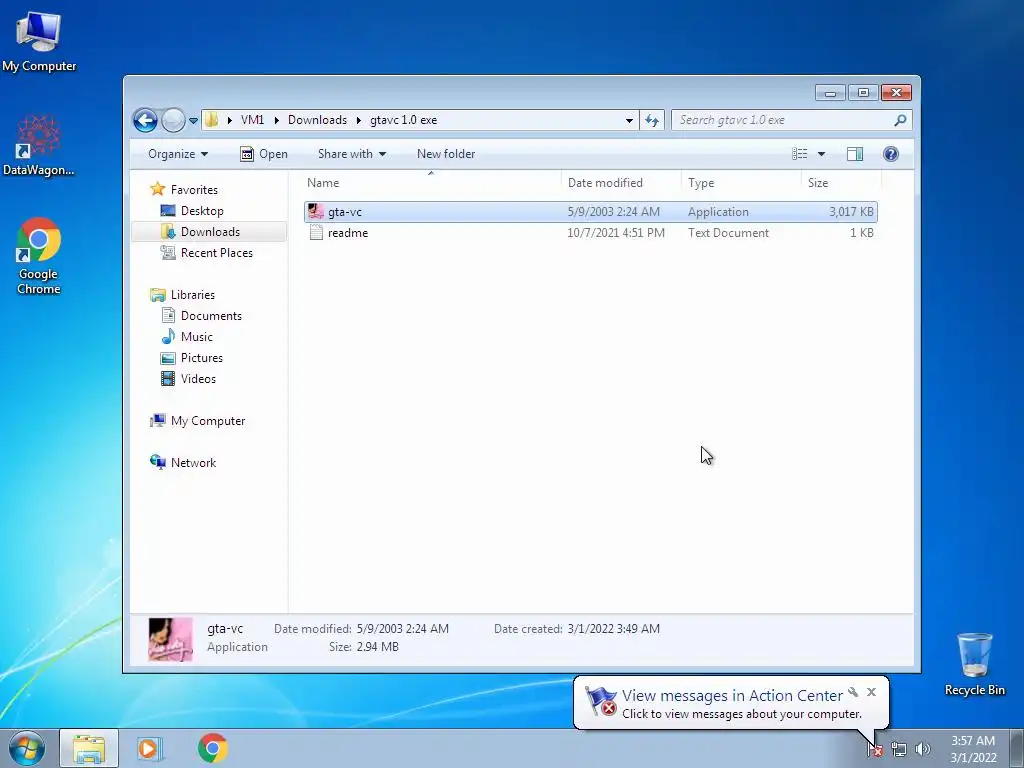
Task: Click the Open toolbar button
Action: (x=264, y=154)
